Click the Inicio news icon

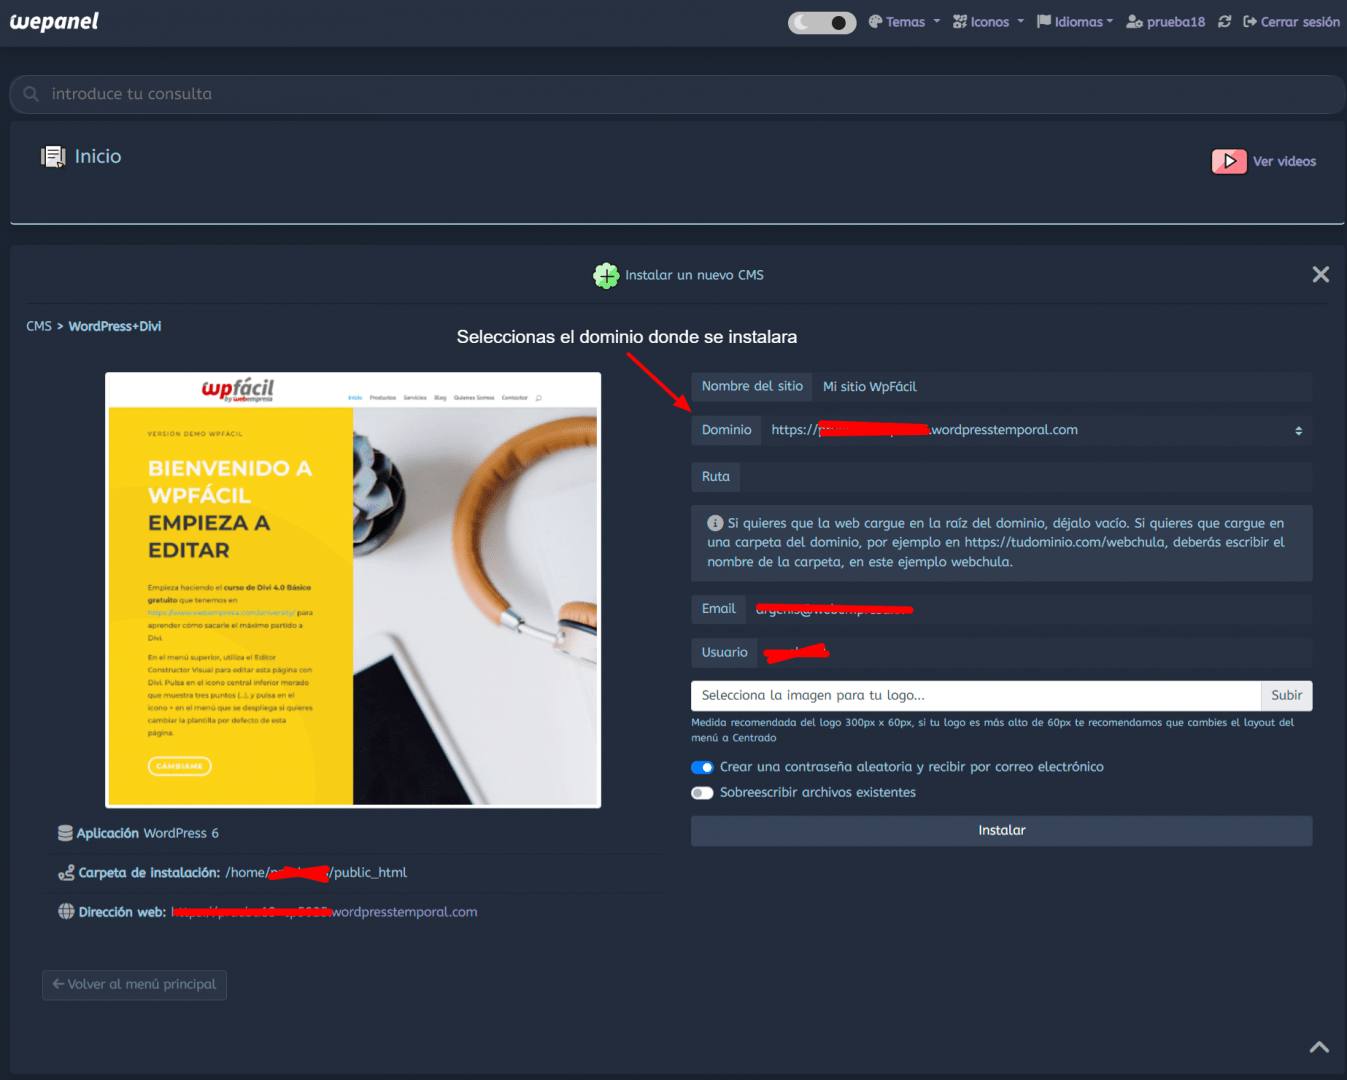click(x=53, y=157)
